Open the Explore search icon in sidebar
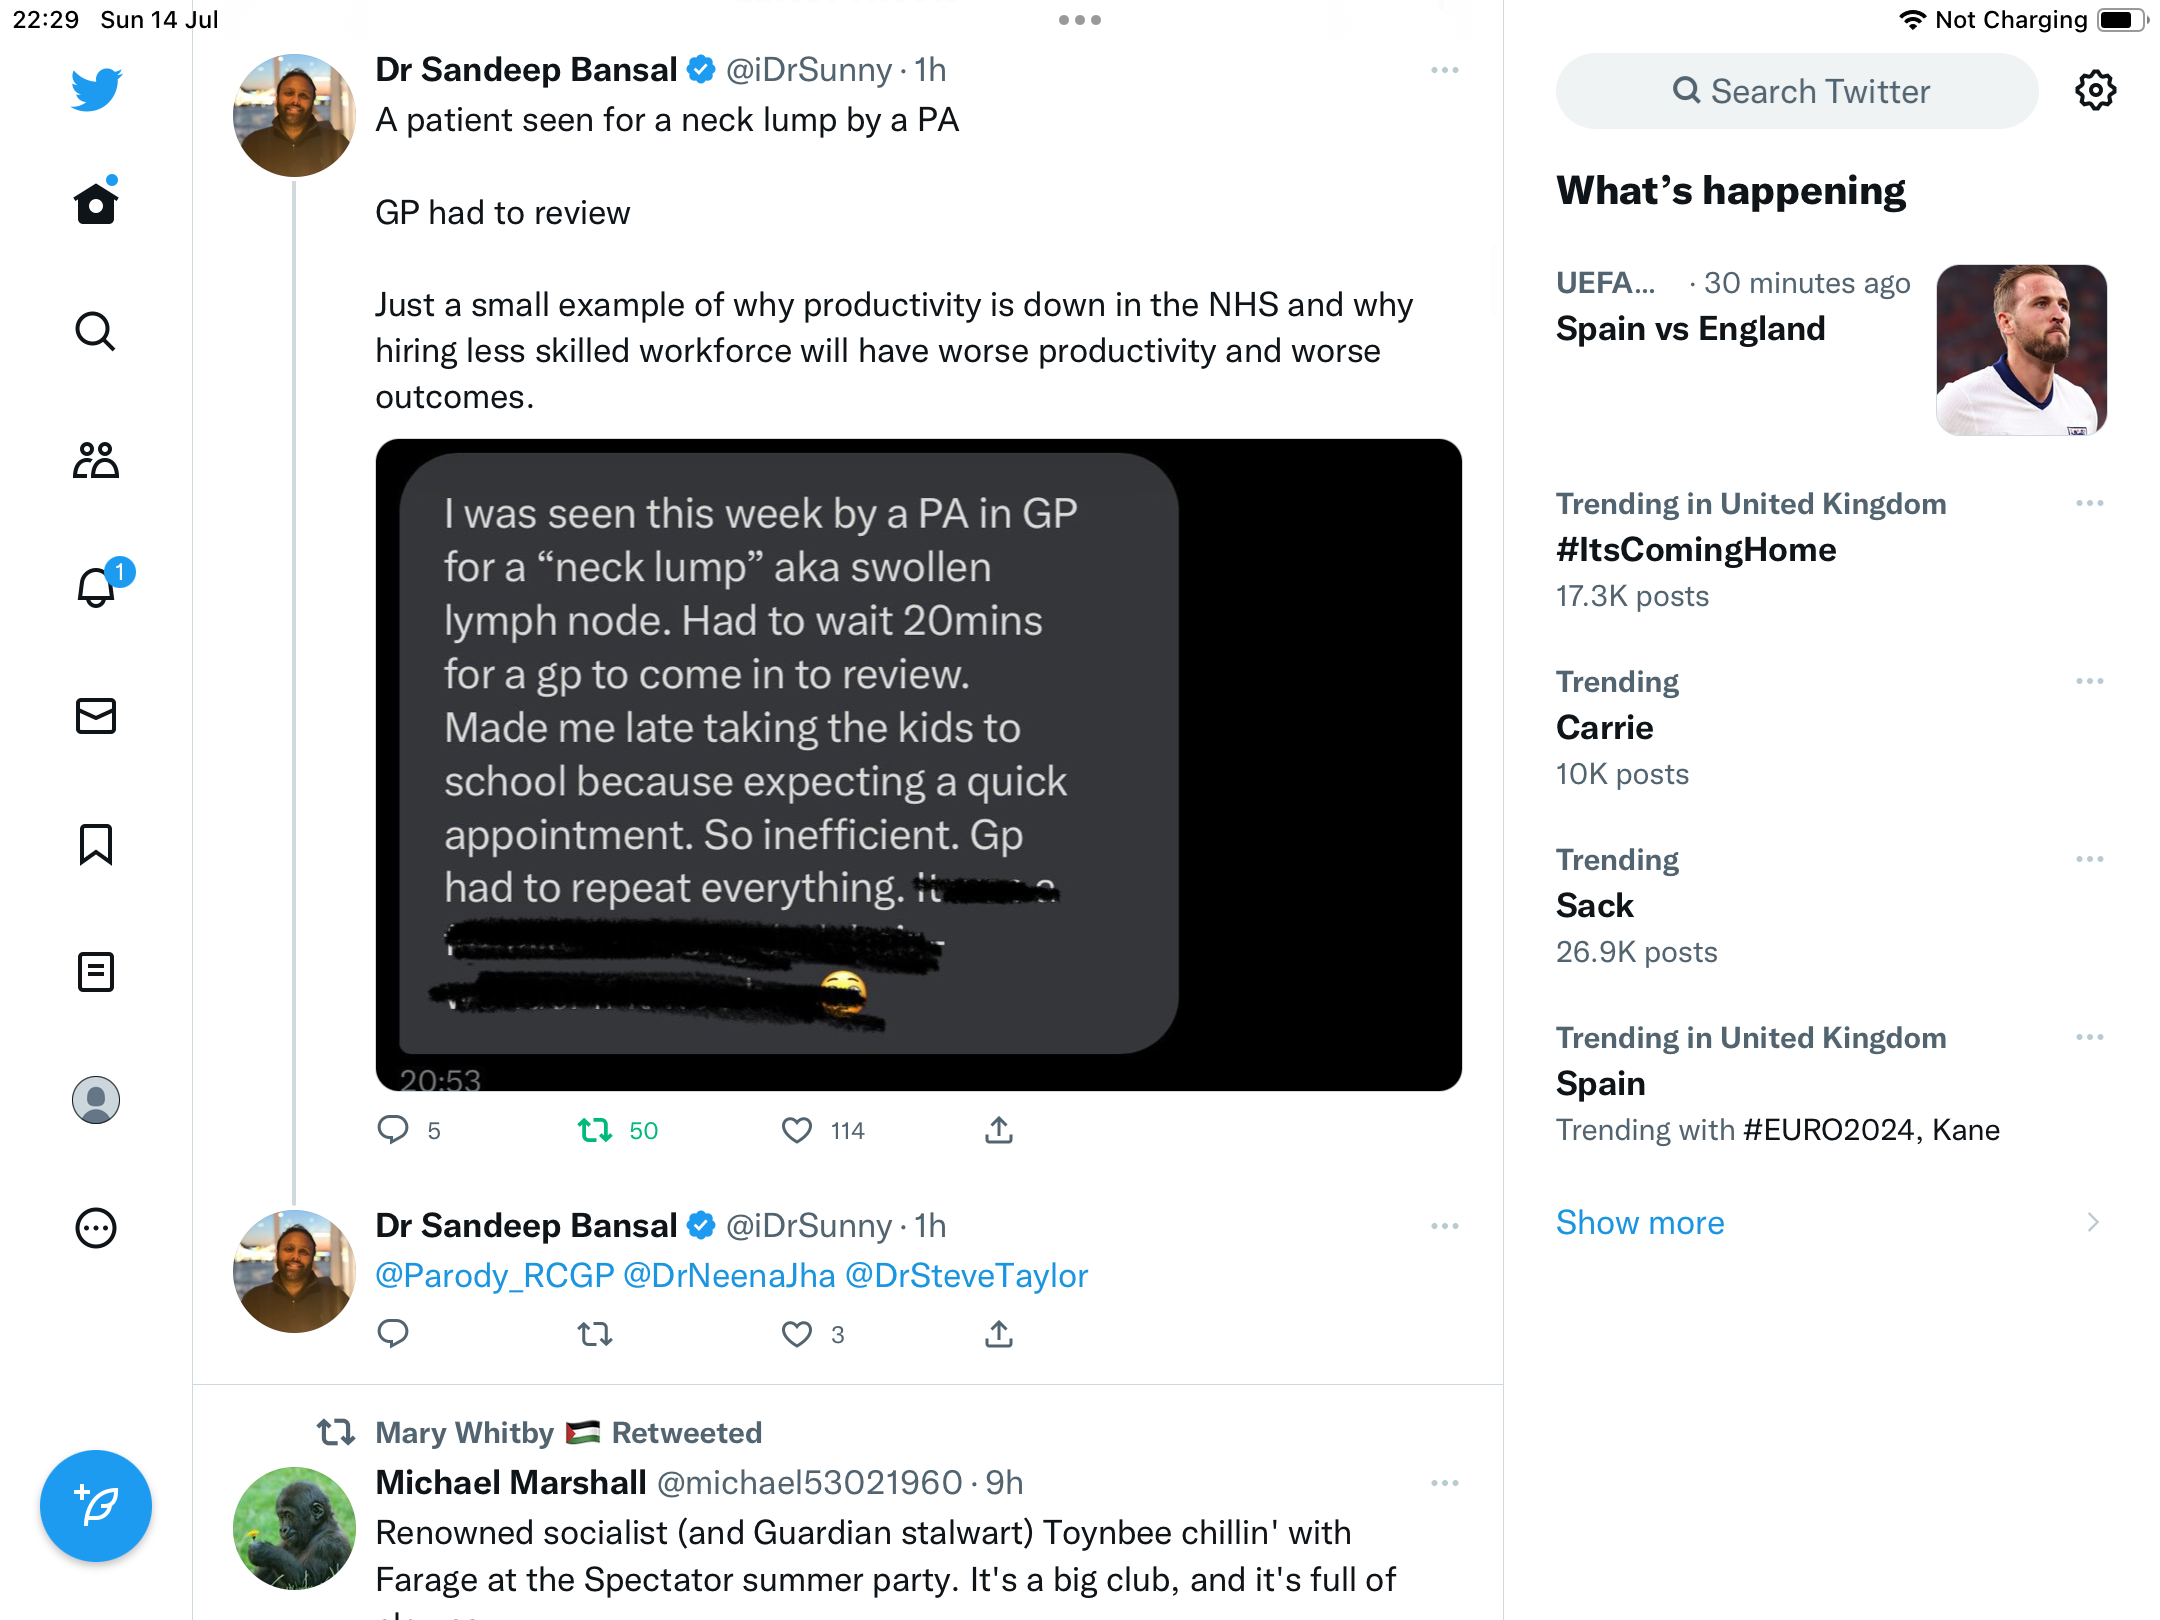Image resolution: width=2160 pixels, height=1620 pixels. 96,332
